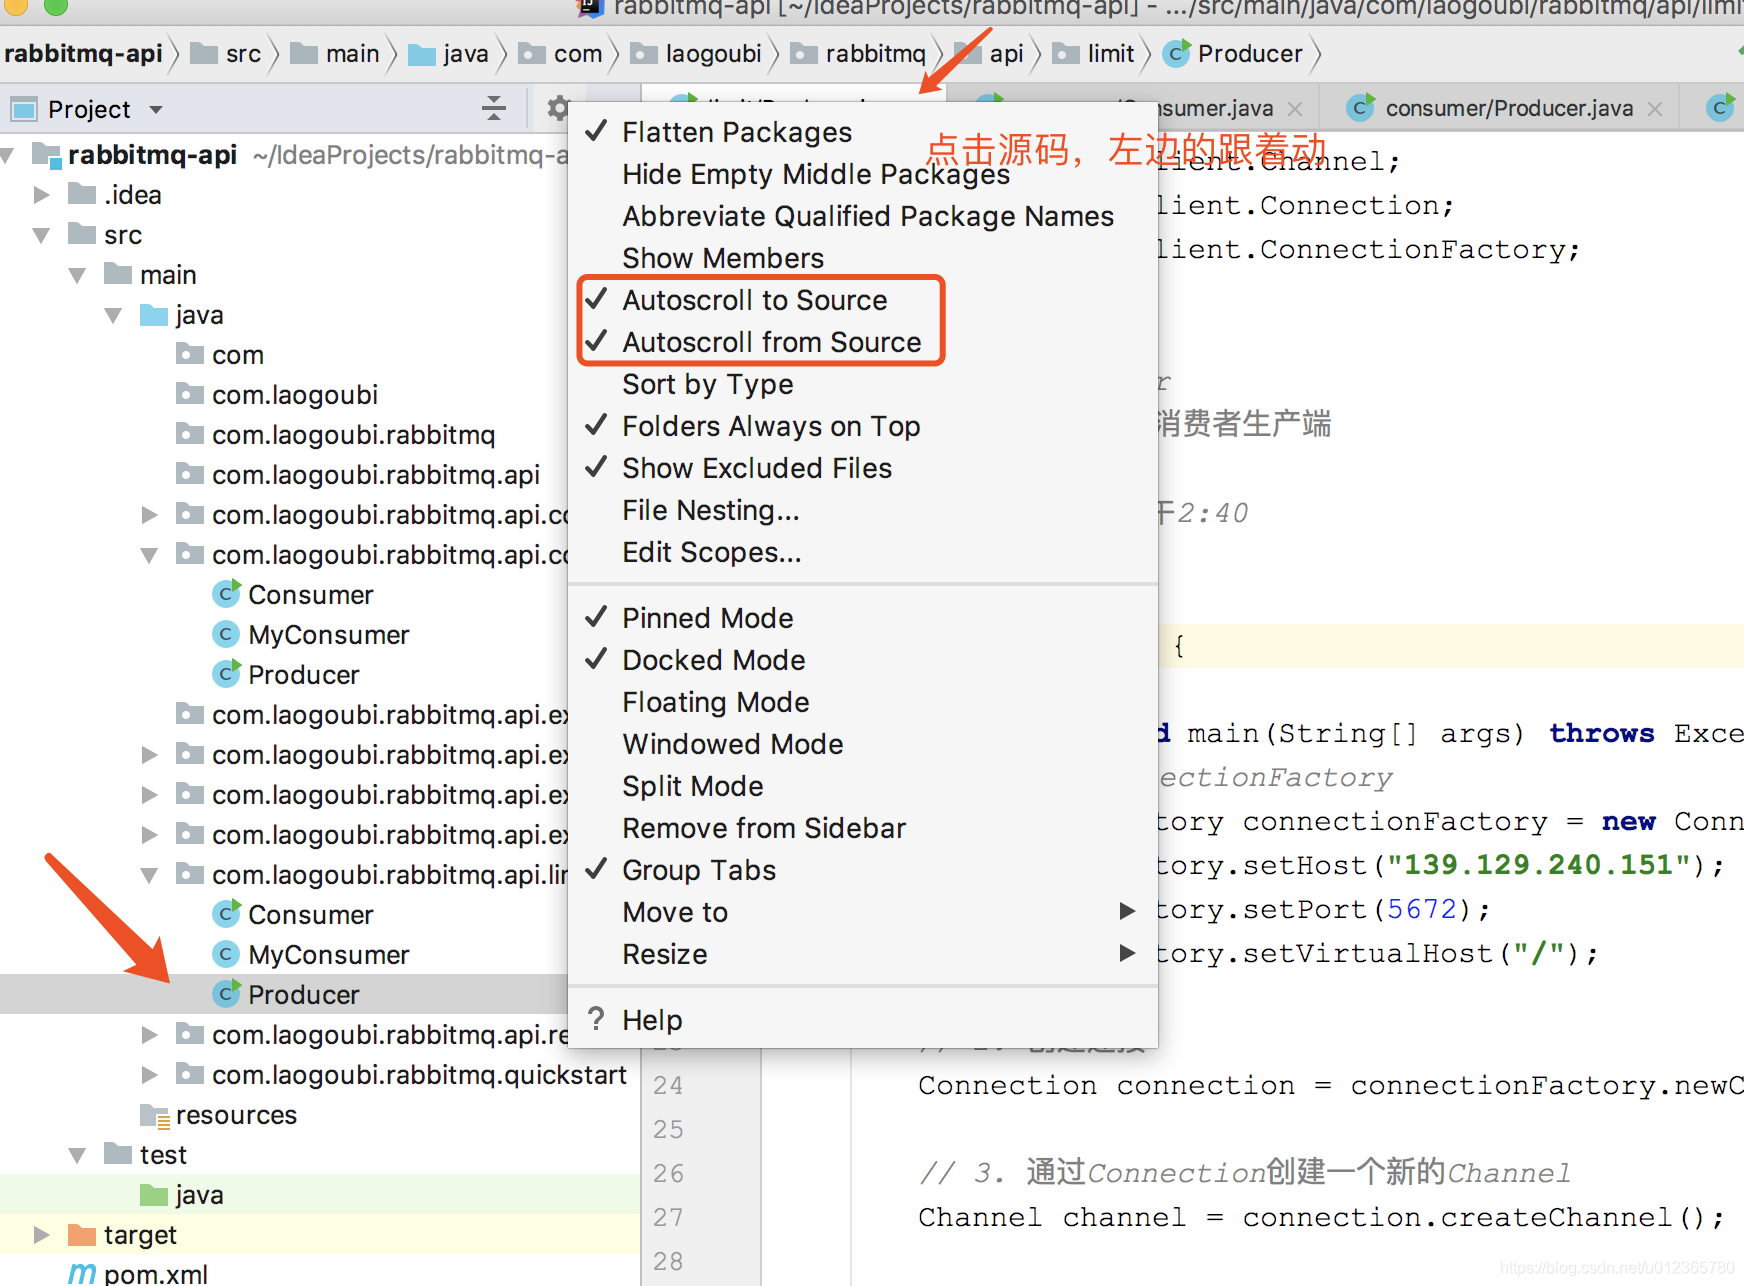The width and height of the screenshot is (1744, 1286).
Task: Toggle Docked Mode option
Action: coord(863,660)
